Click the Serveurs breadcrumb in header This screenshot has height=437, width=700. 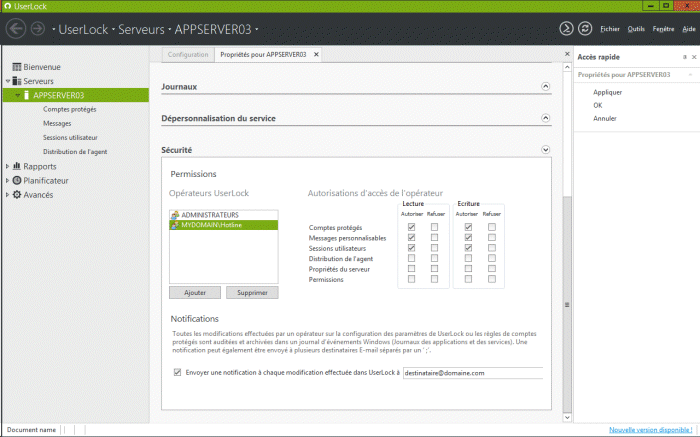(x=141, y=29)
